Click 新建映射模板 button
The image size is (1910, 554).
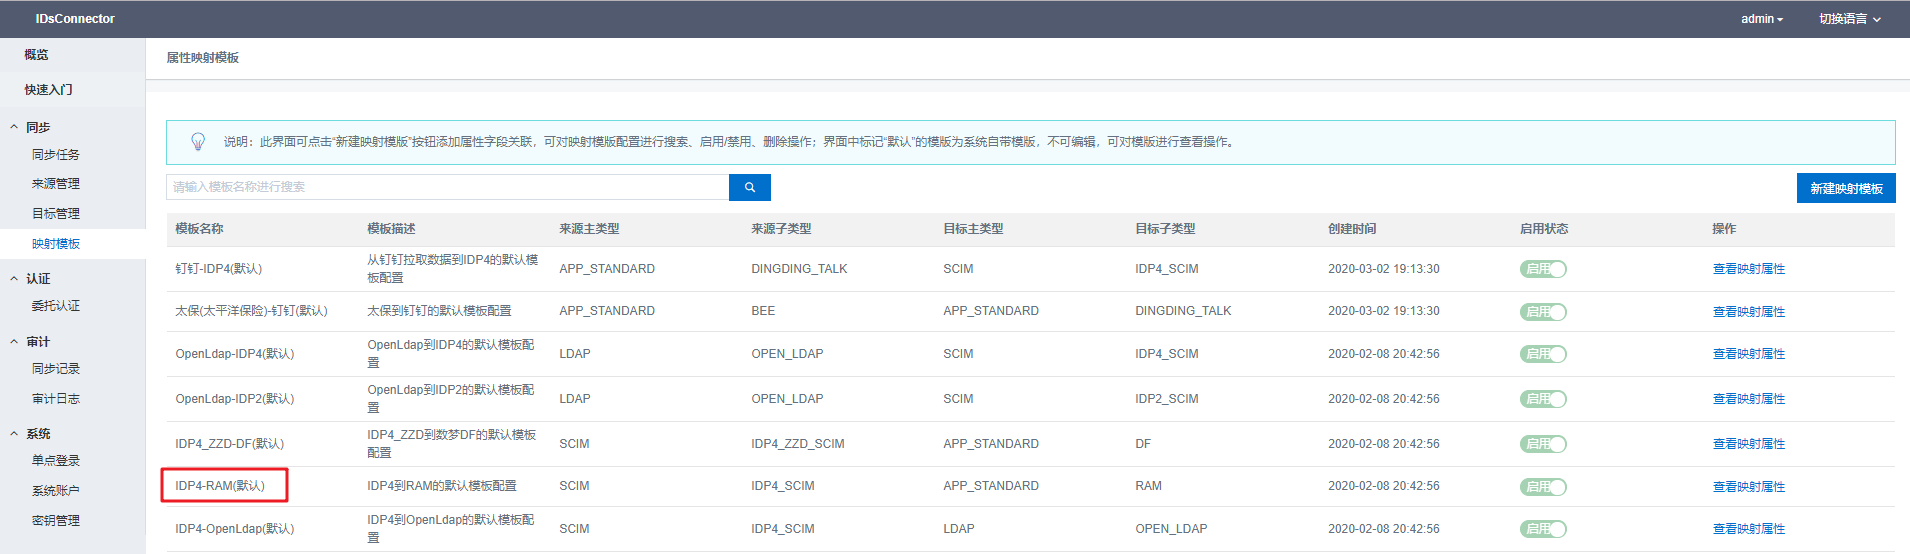[x=1846, y=188]
